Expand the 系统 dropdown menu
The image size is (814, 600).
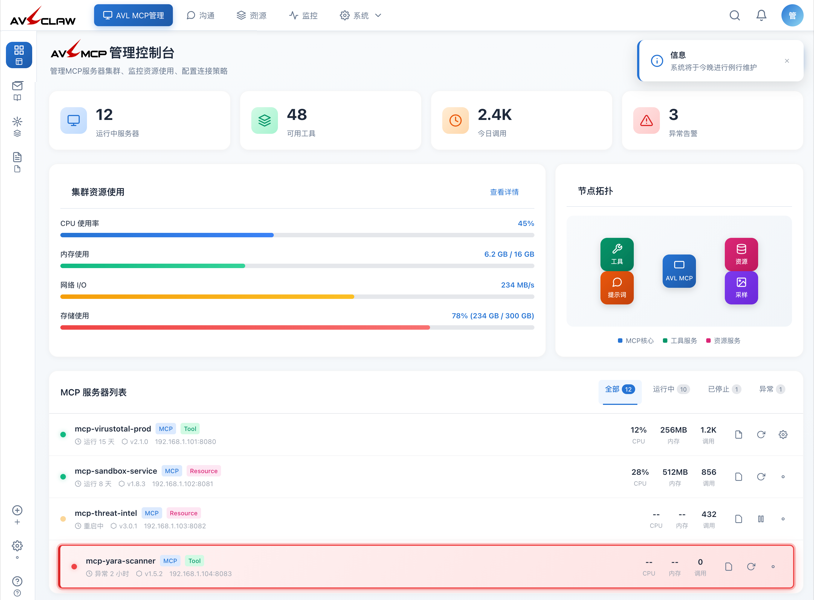[x=361, y=16]
